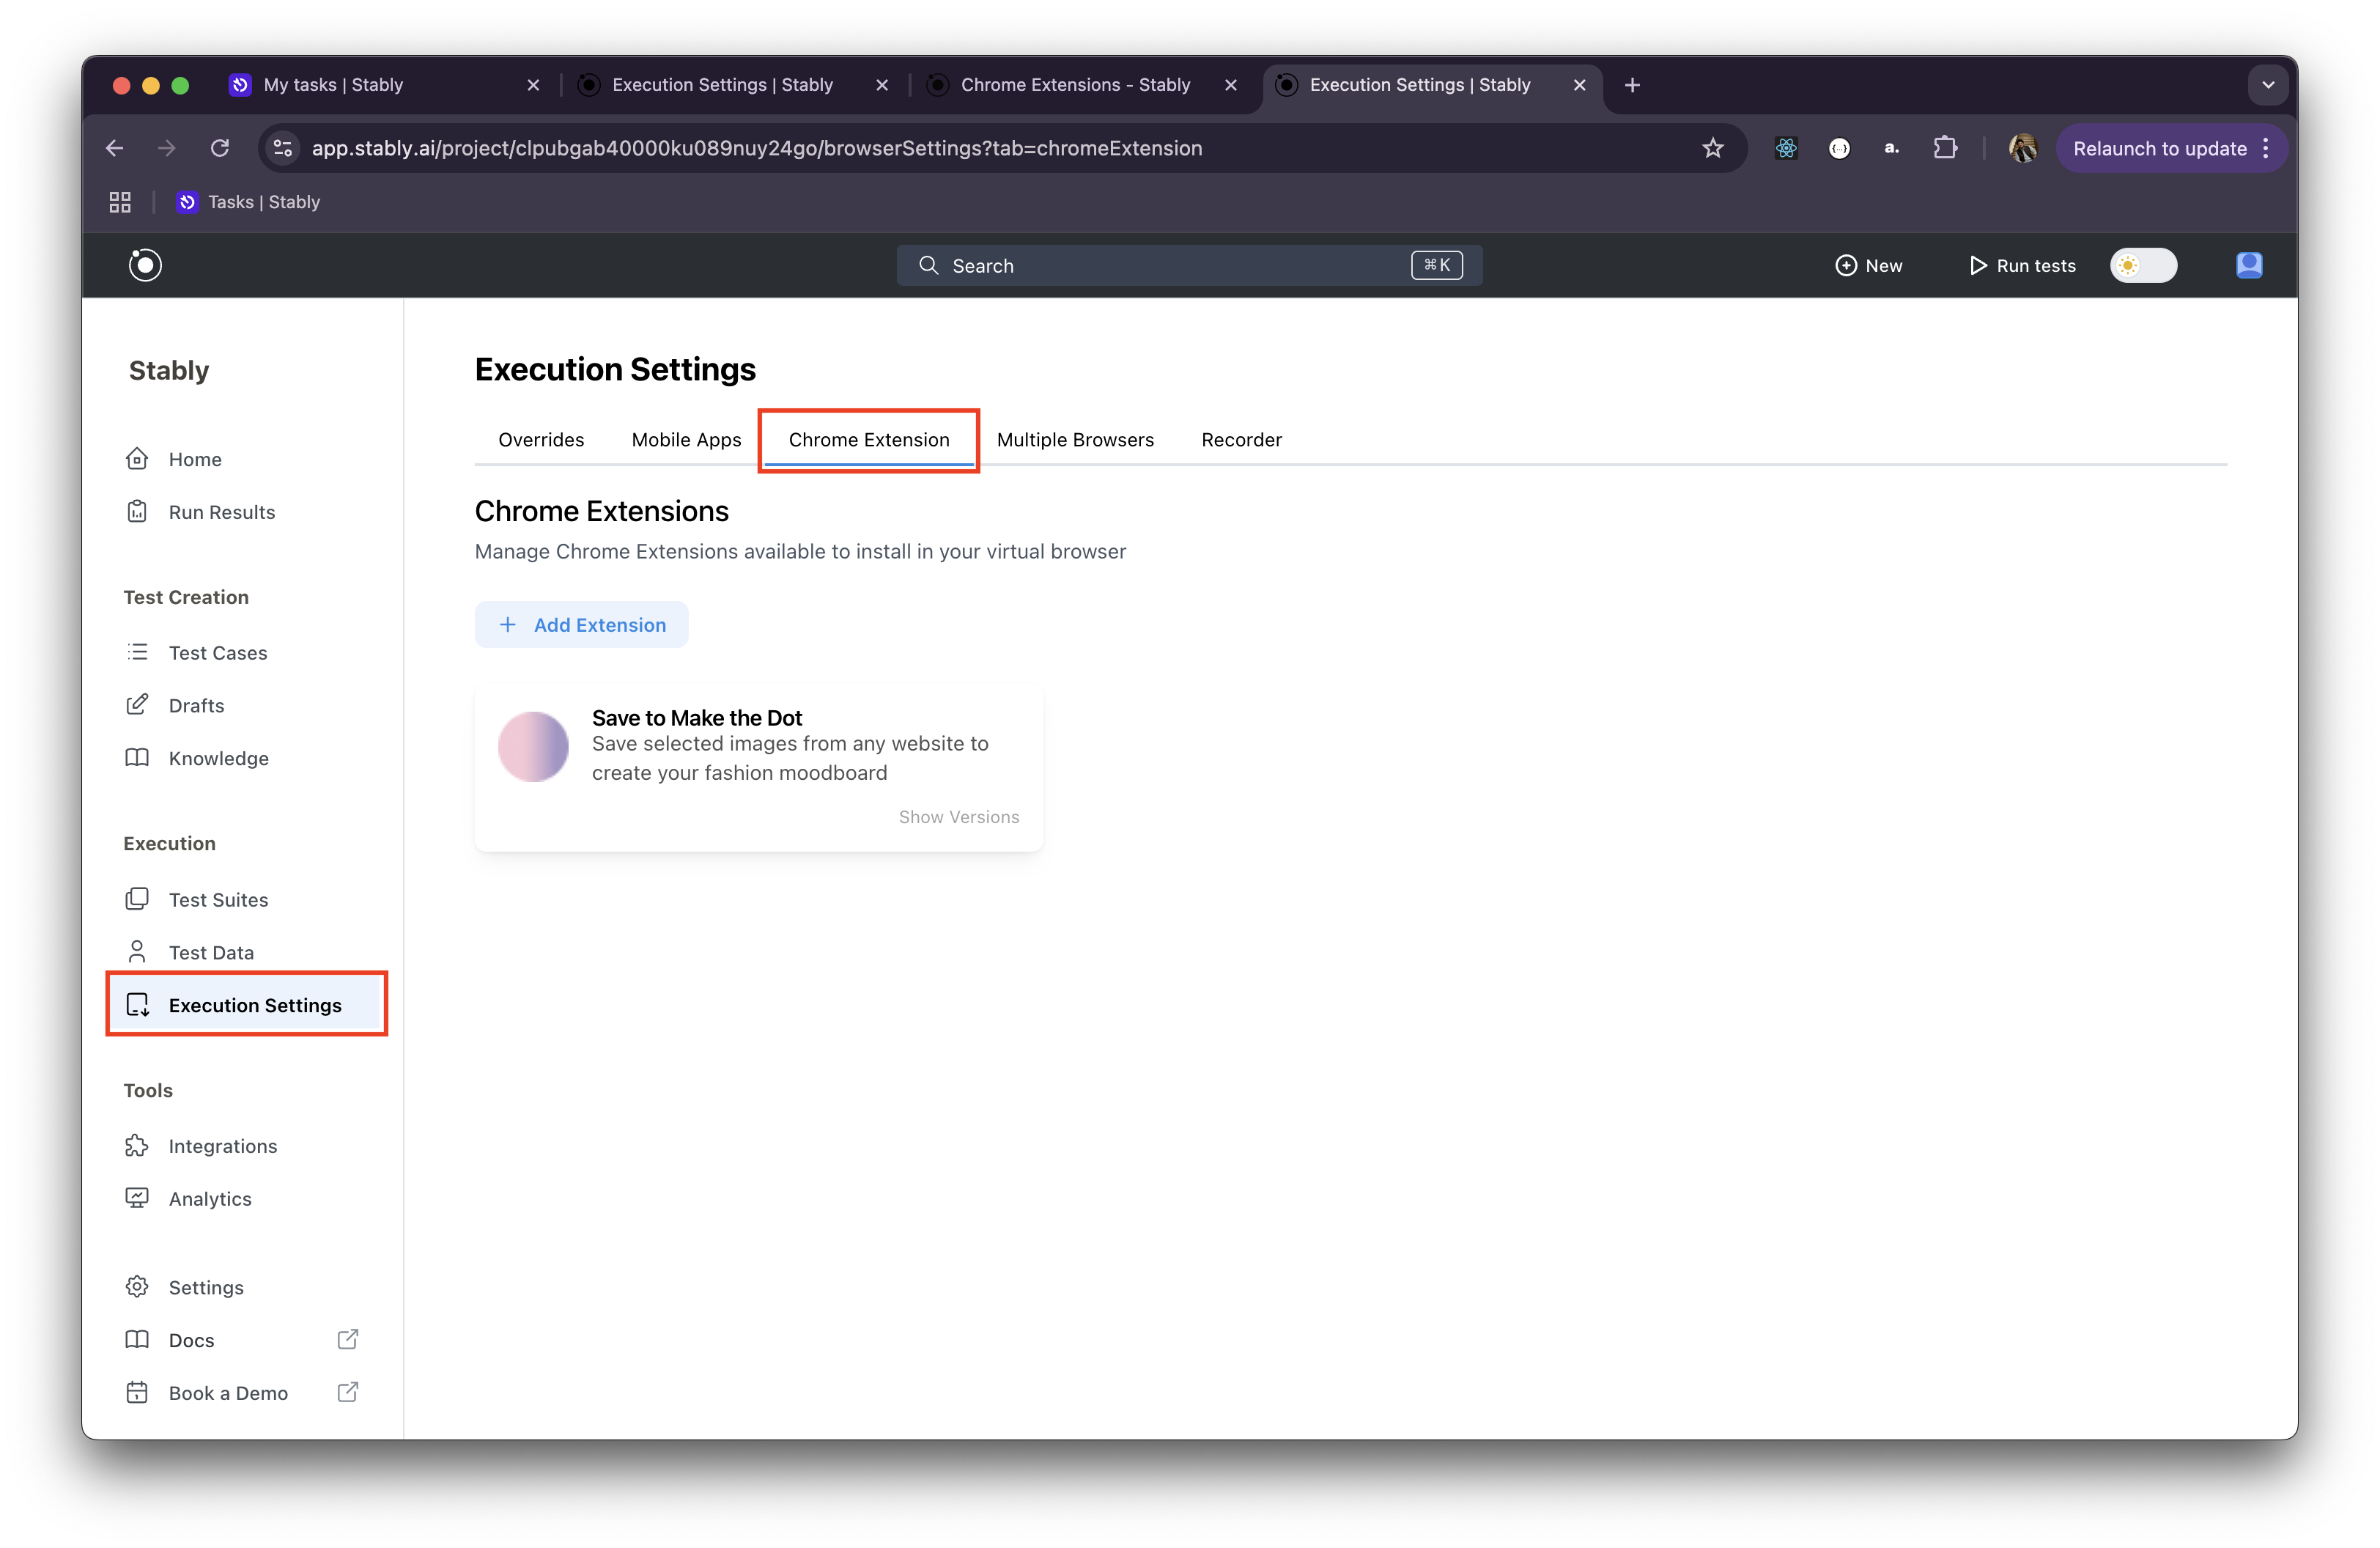Open Chrome three-dot menu
The height and width of the screenshot is (1548, 2380).
(x=2266, y=148)
